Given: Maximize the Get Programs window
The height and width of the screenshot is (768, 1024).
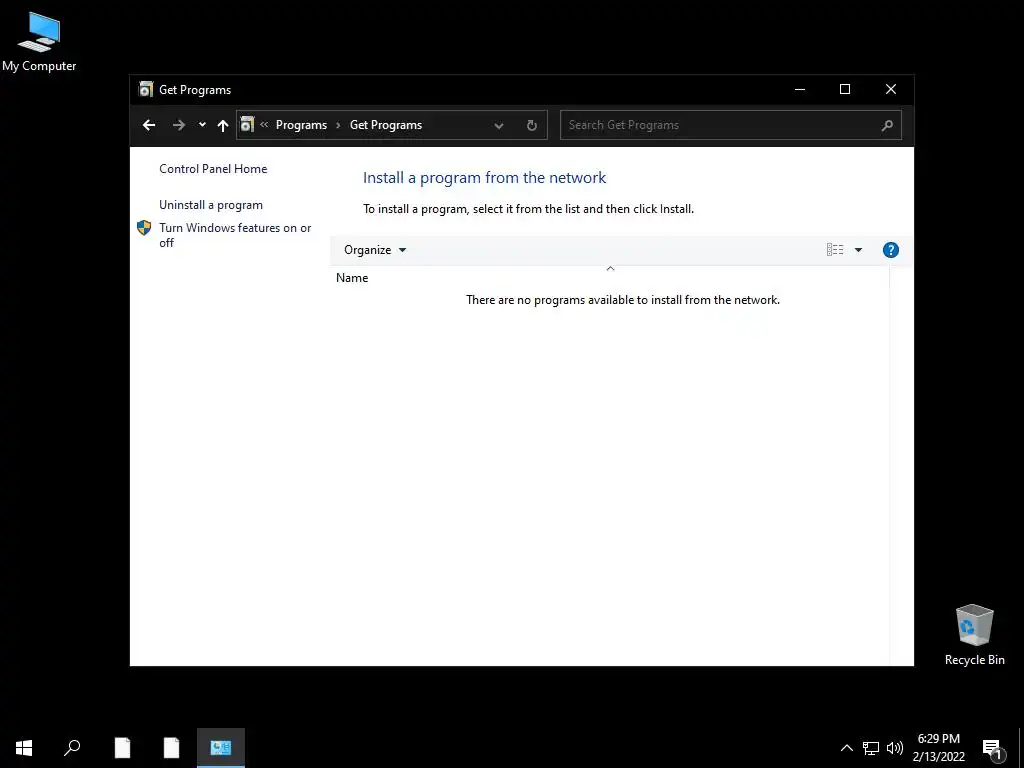Looking at the screenshot, I should [845, 89].
